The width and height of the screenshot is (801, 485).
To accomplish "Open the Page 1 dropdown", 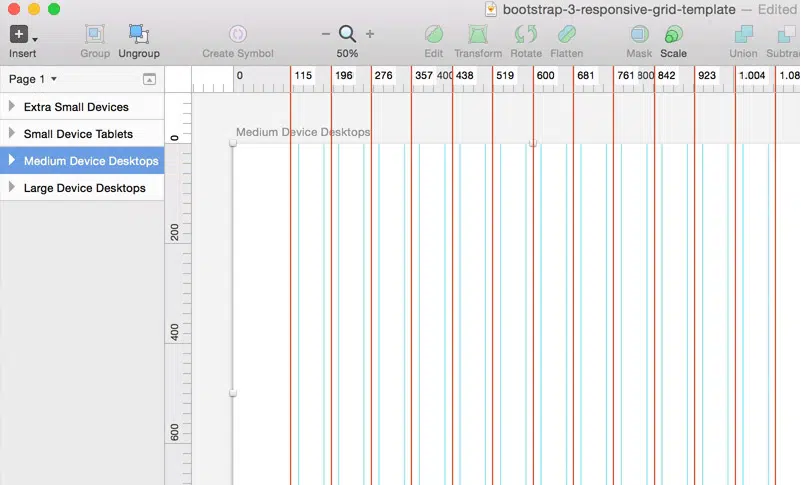I will pyautogui.click(x=33, y=79).
